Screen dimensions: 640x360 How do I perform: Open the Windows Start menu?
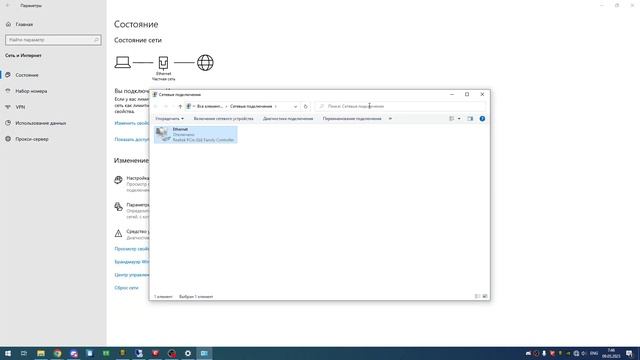point(8,353)
